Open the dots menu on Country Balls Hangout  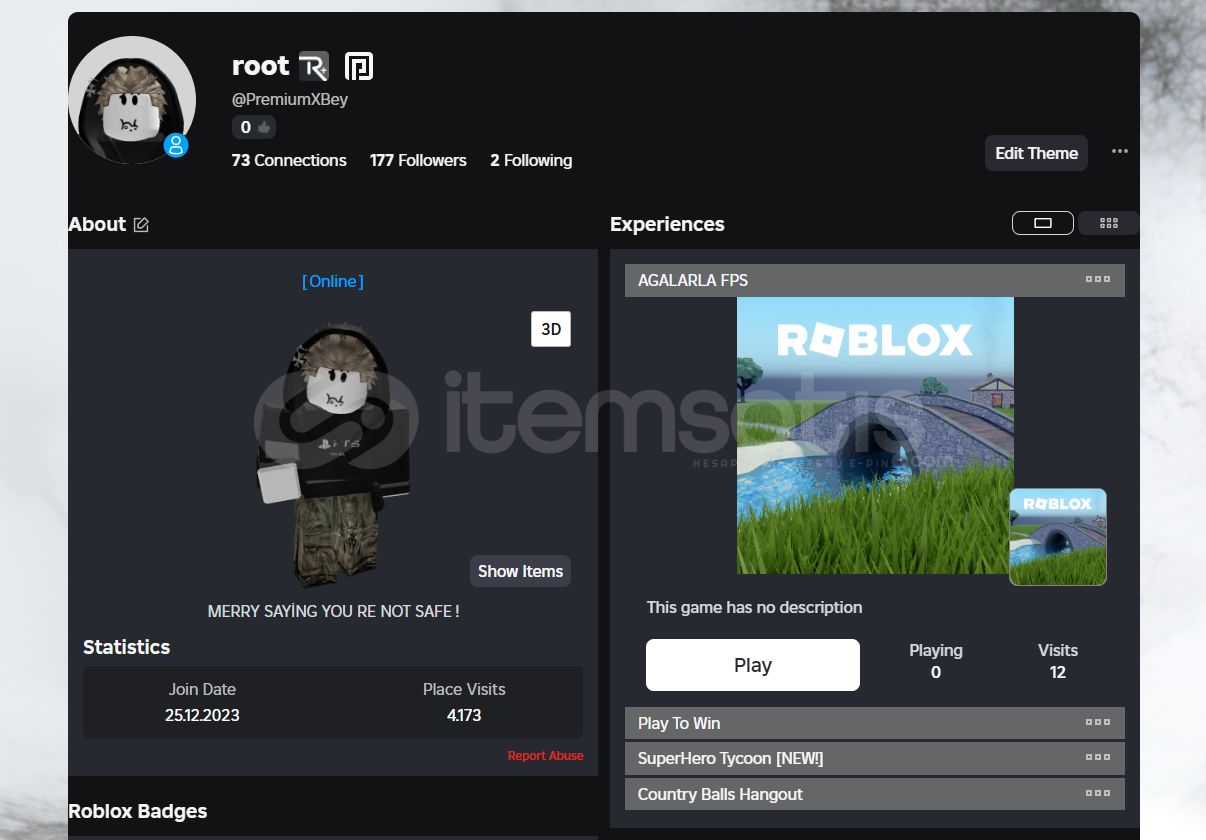[1098, 793]
